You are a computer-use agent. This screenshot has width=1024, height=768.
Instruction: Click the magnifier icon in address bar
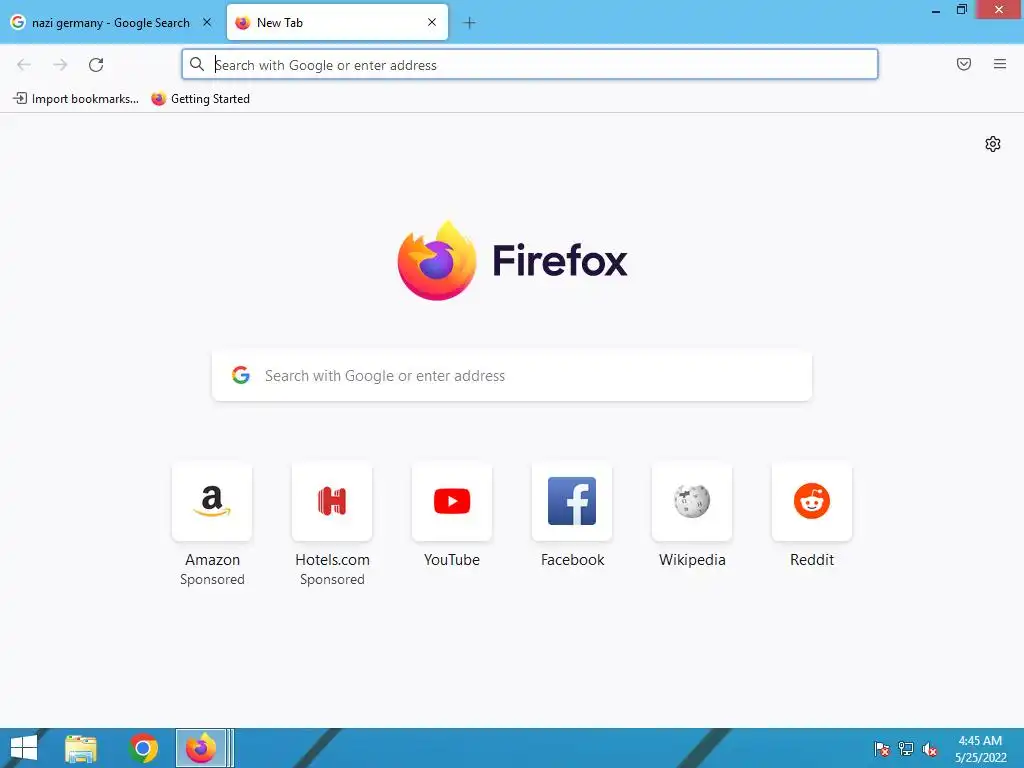pyautogui.click(x=197, y=64)
